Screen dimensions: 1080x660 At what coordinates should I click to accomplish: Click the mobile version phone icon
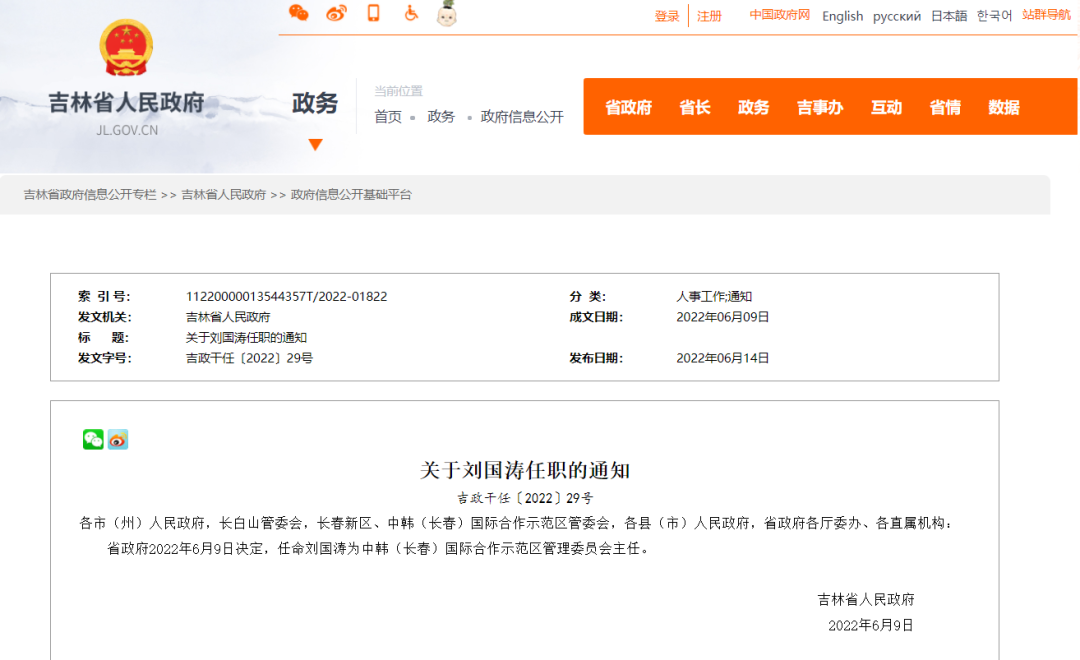pos(374,14)
